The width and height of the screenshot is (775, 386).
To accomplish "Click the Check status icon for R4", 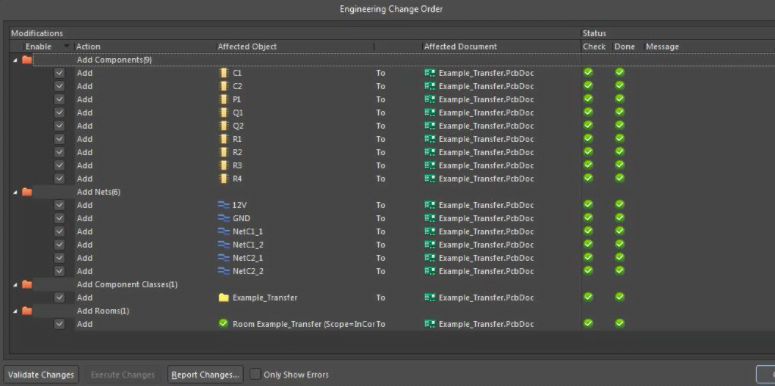I will [x=588, y=178].
